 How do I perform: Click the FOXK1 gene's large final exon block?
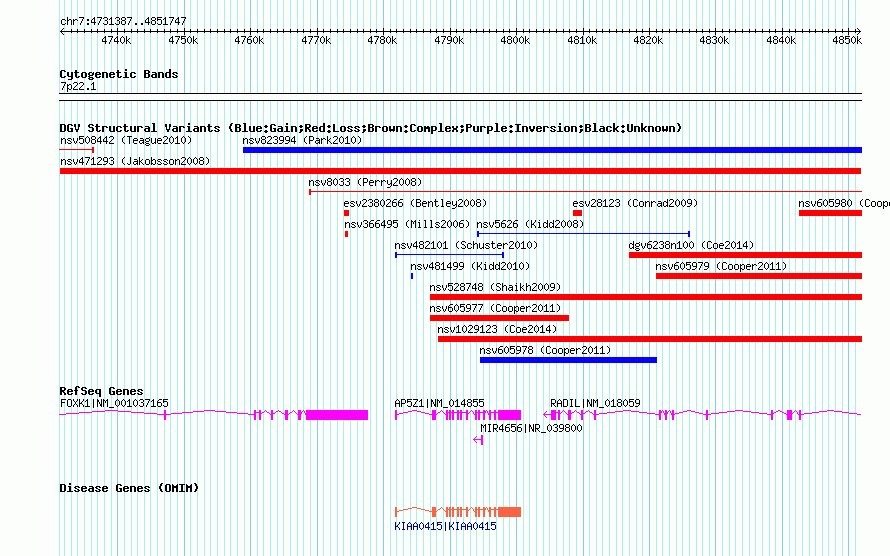[x=337, y=415]
